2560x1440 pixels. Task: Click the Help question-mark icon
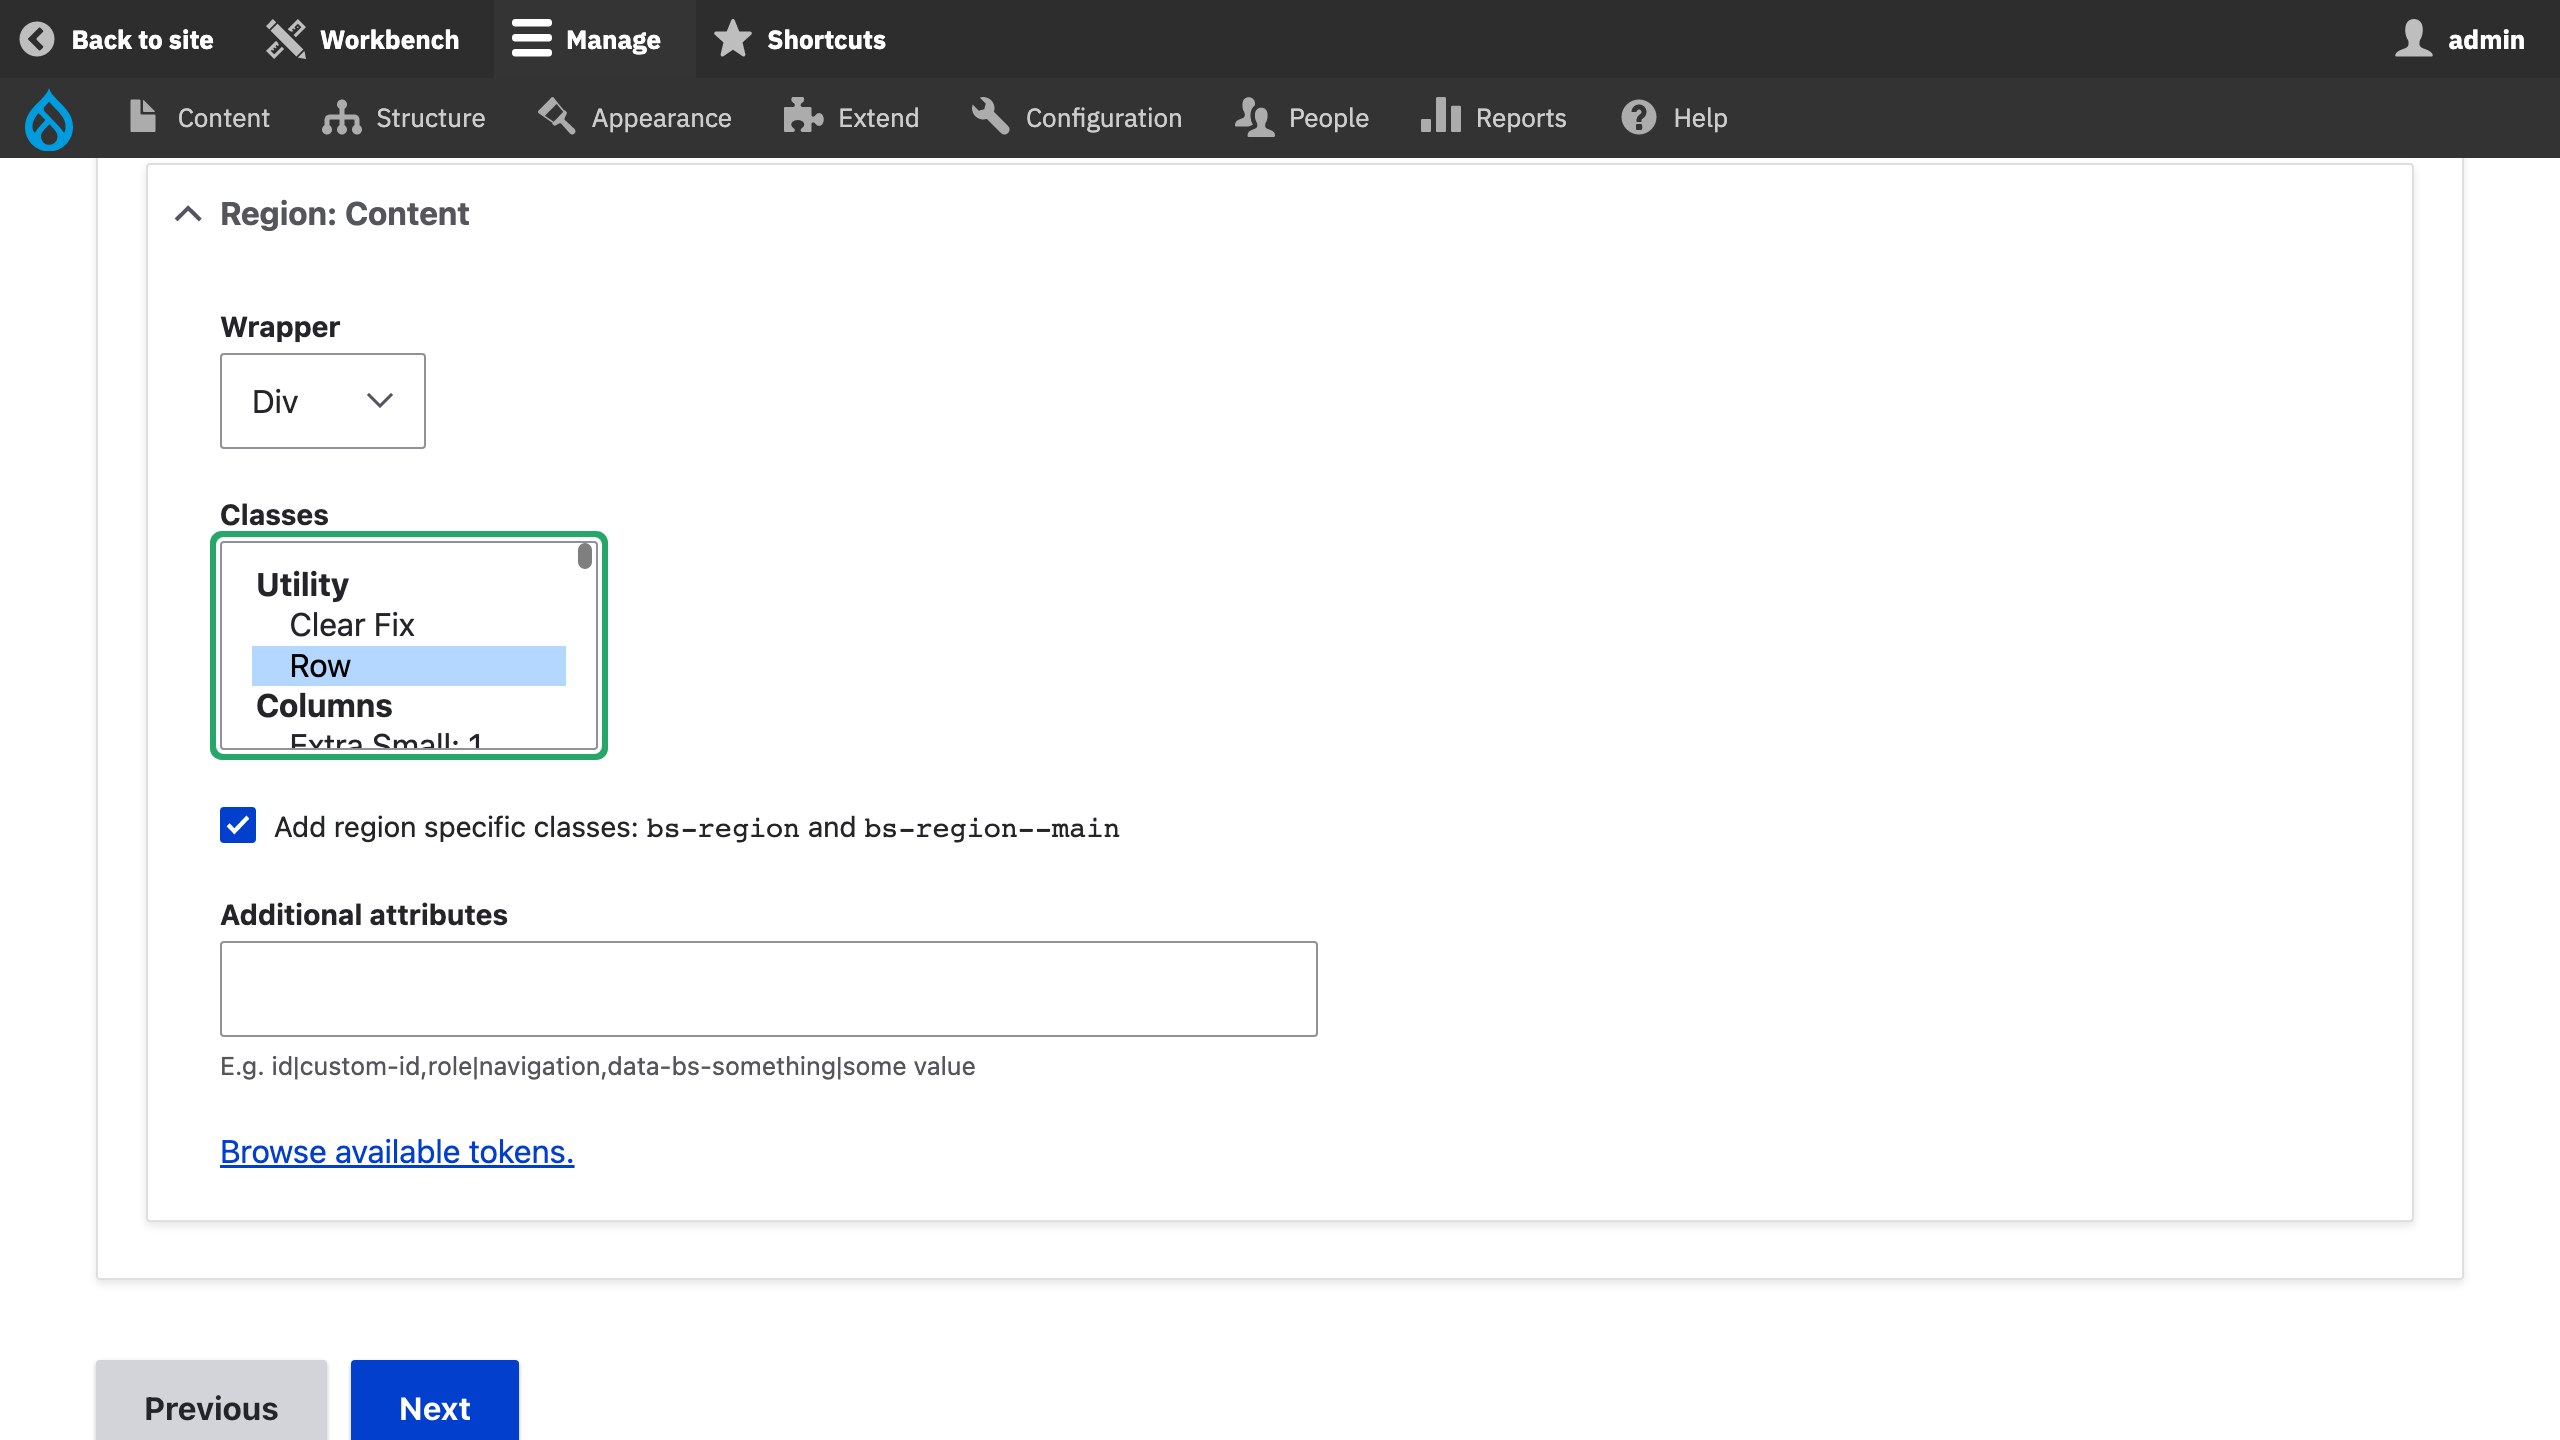[x=1637, y=117]
